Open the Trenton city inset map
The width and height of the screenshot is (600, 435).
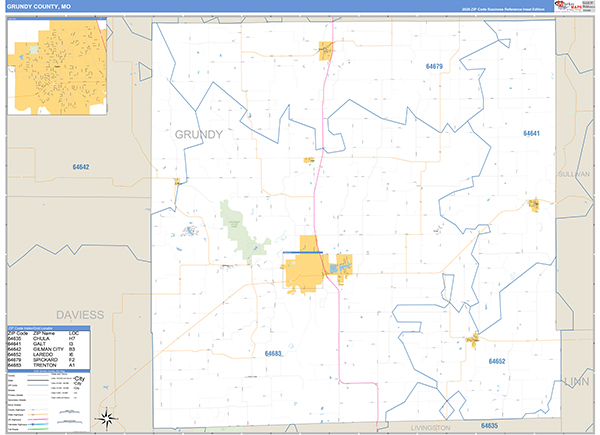pyautogui.click(x=57, y=67)
